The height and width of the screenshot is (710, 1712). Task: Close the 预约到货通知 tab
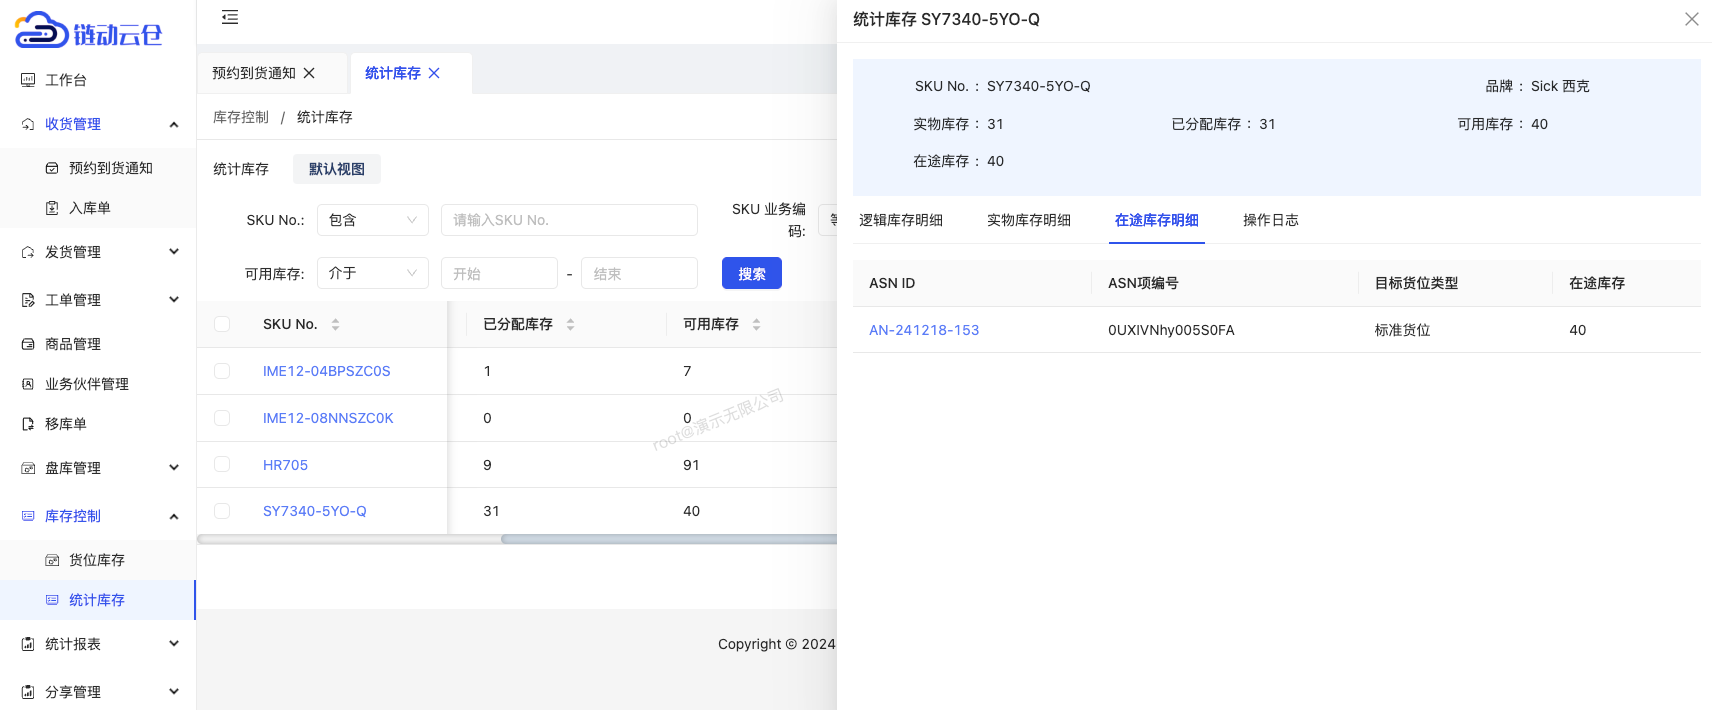point(309,73)
